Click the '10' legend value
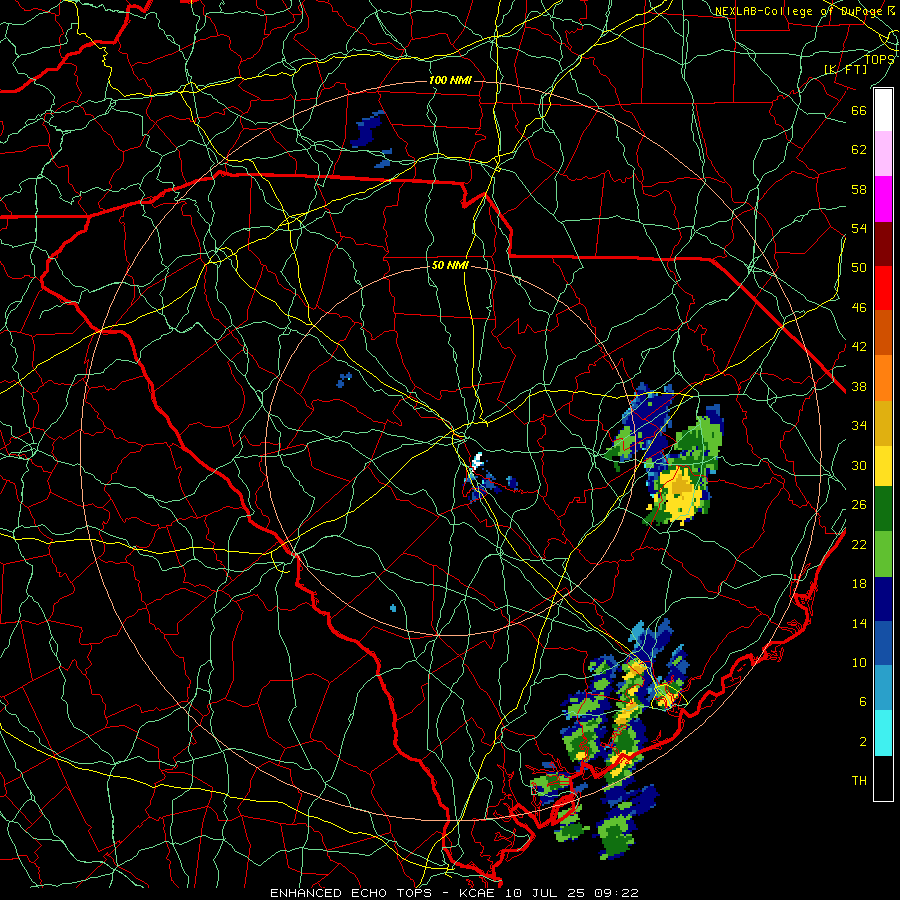 [x=859, y=663]
